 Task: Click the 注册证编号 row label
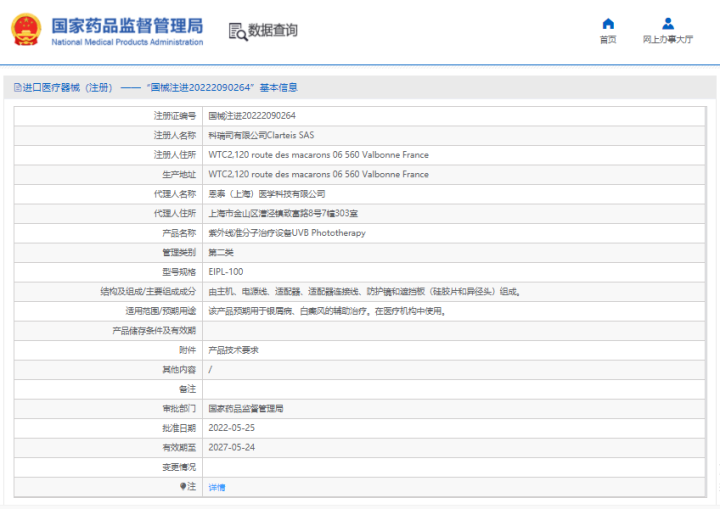coord(174,116)
